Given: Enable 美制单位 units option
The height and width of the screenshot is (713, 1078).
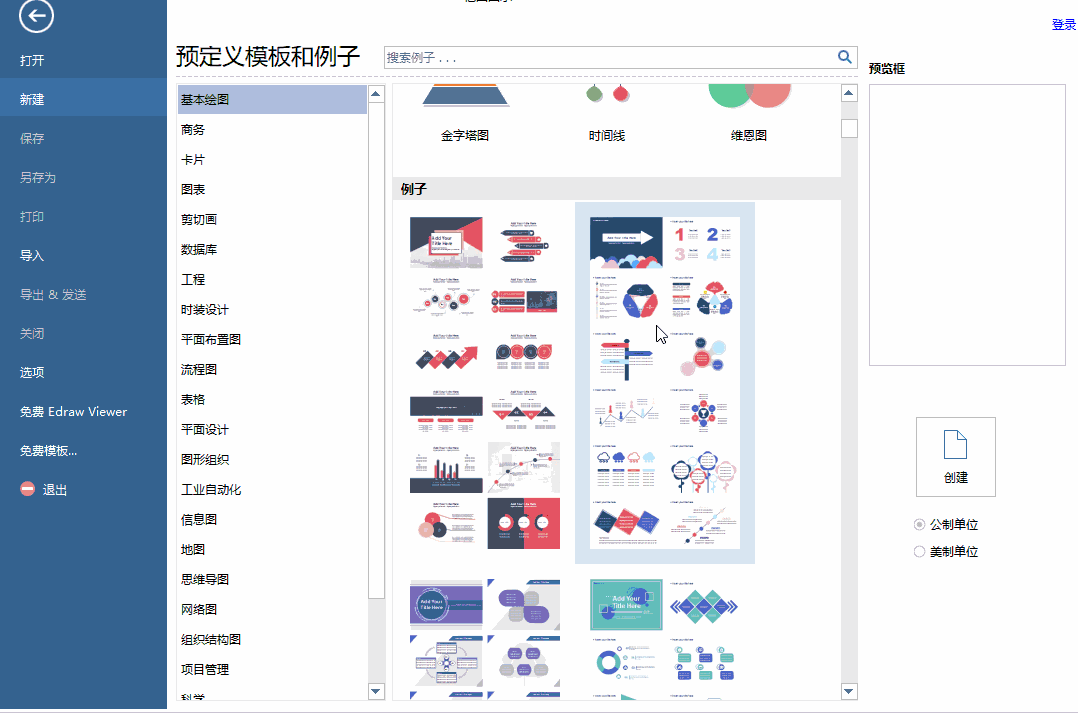Looking at the screenshot, I should coord(918,550).
